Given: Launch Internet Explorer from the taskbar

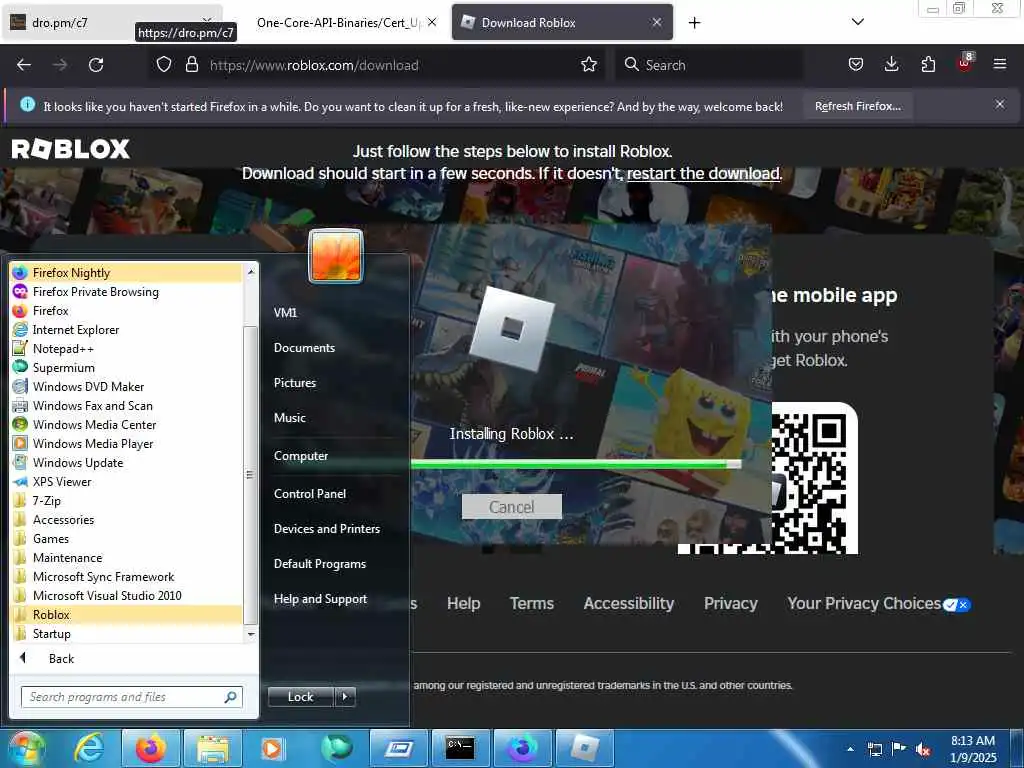Looking at the screenshot, I should [88, 748].
